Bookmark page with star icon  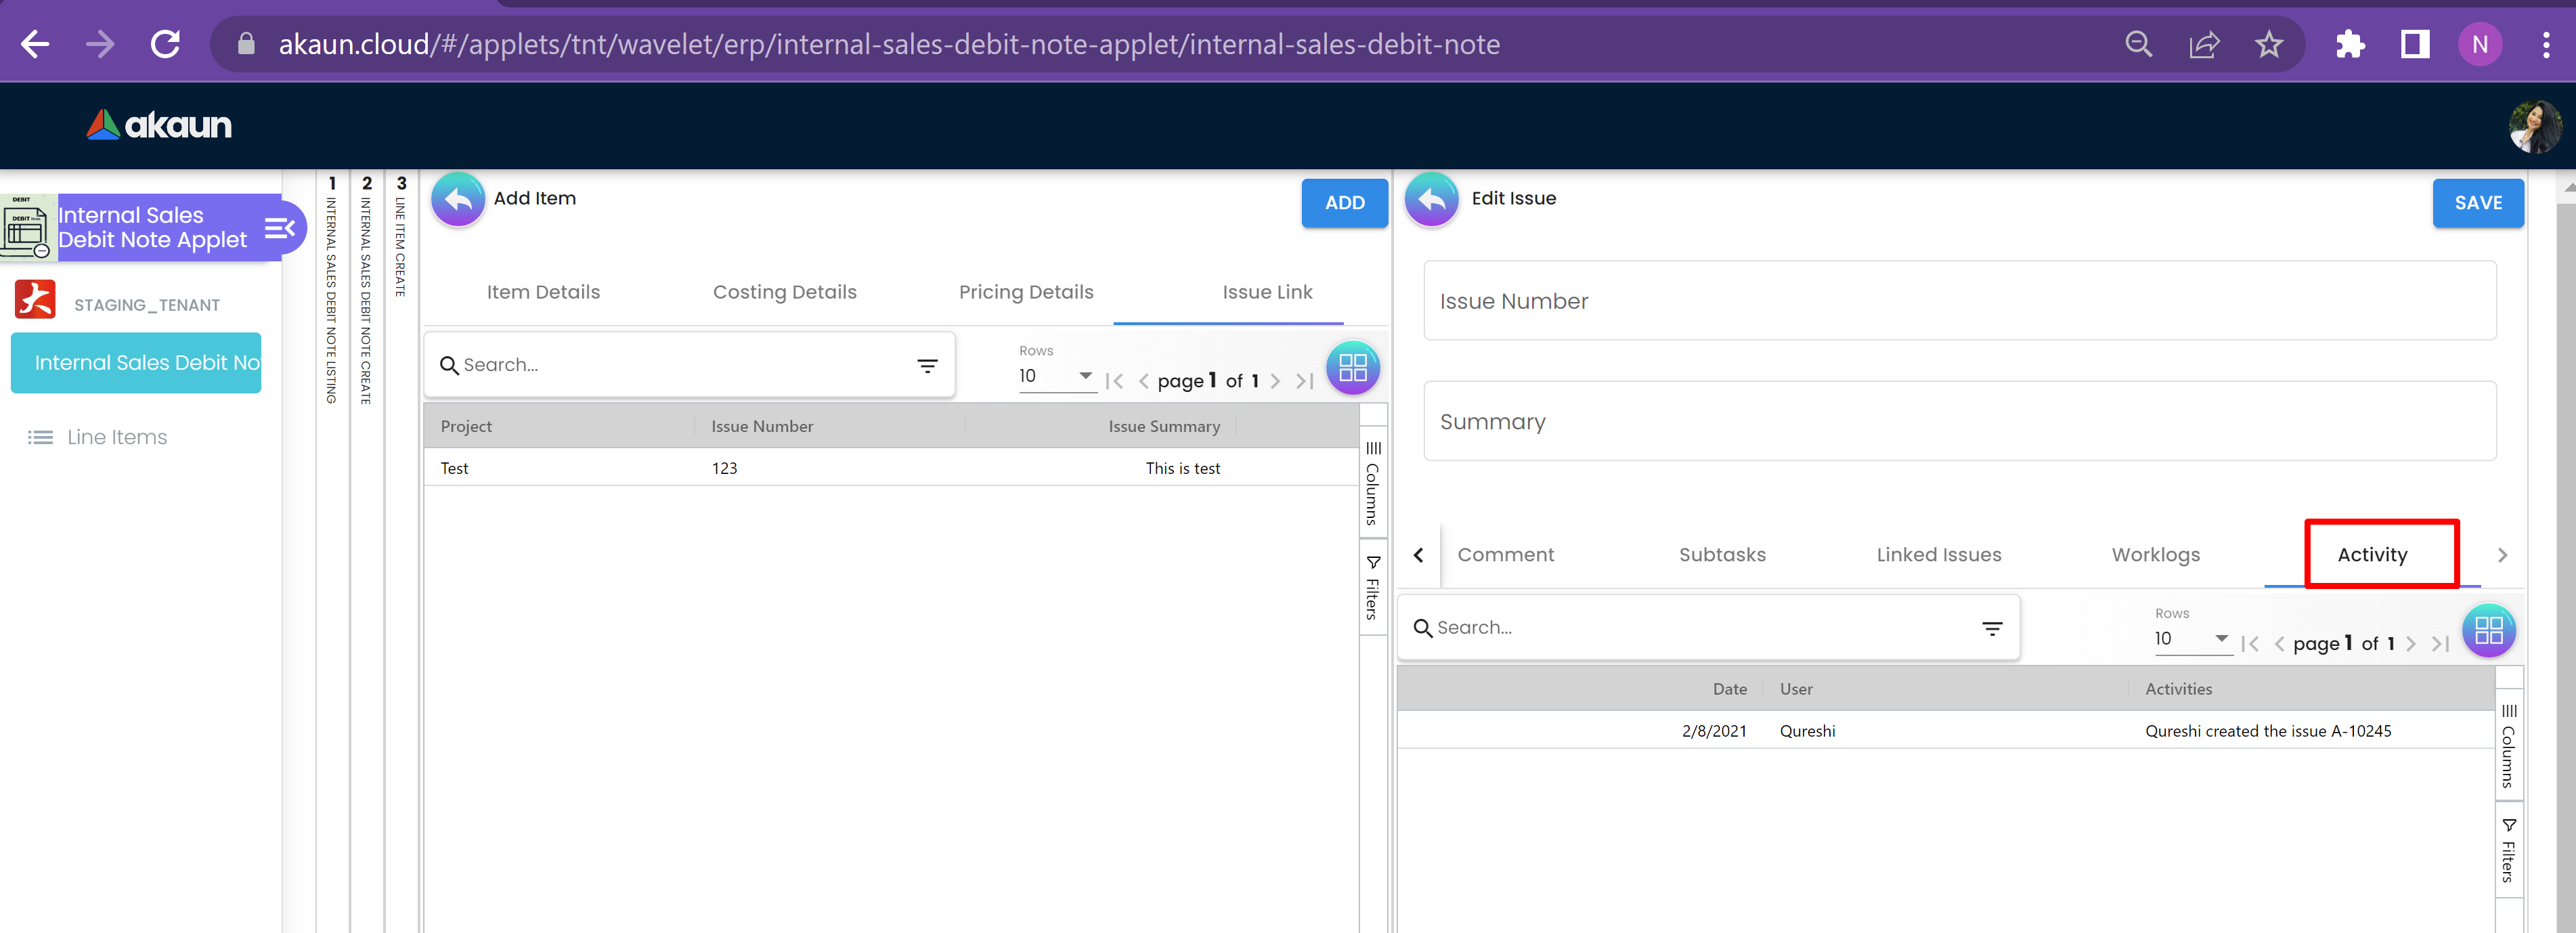[x=2268, y=45]
